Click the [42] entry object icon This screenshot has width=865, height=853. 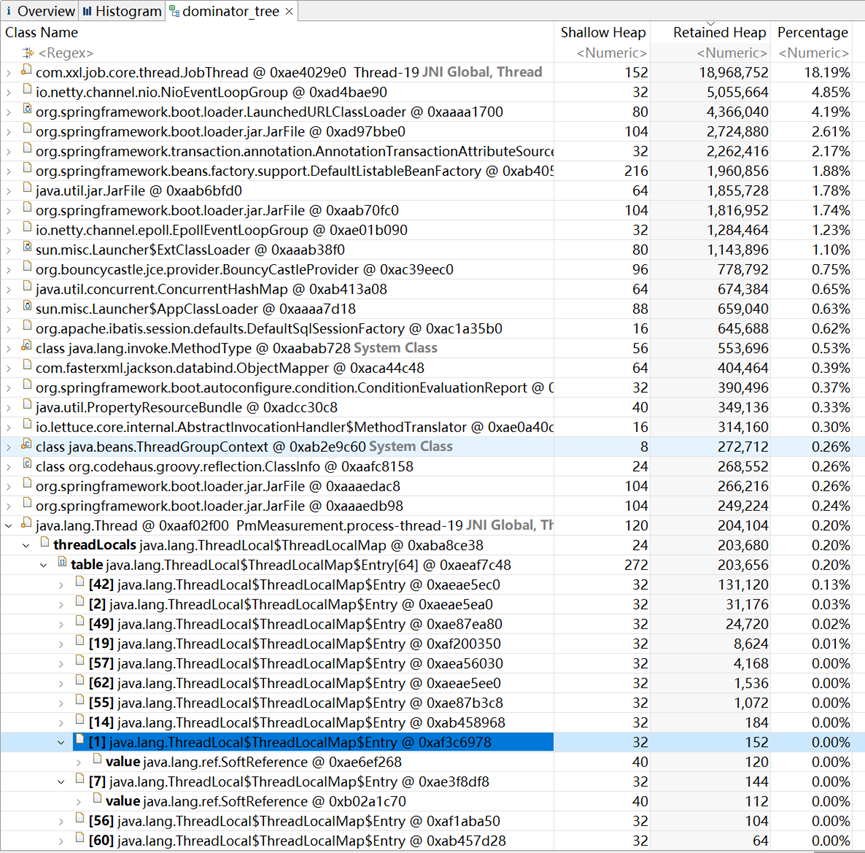click(80, 582)
